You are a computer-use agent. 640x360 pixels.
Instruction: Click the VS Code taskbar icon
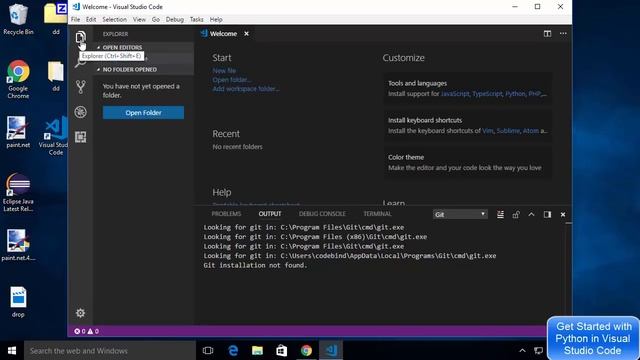pyautogui.click(x=331, y=351)
